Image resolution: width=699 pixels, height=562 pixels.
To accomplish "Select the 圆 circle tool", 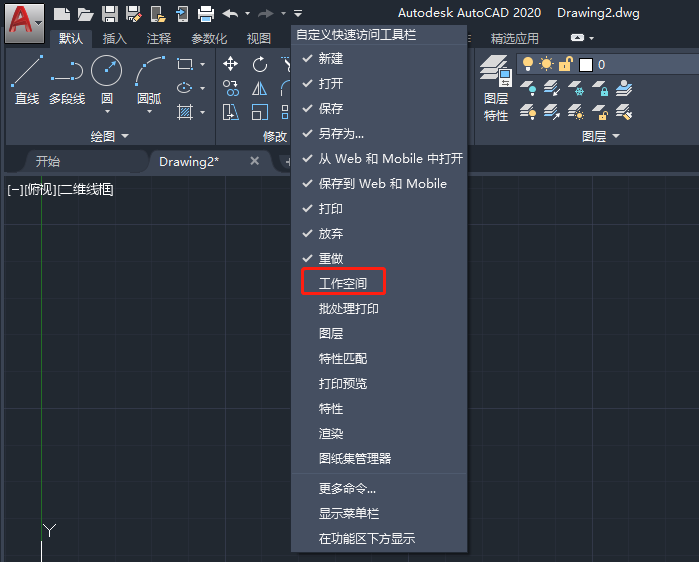I will tap(107, 80).
